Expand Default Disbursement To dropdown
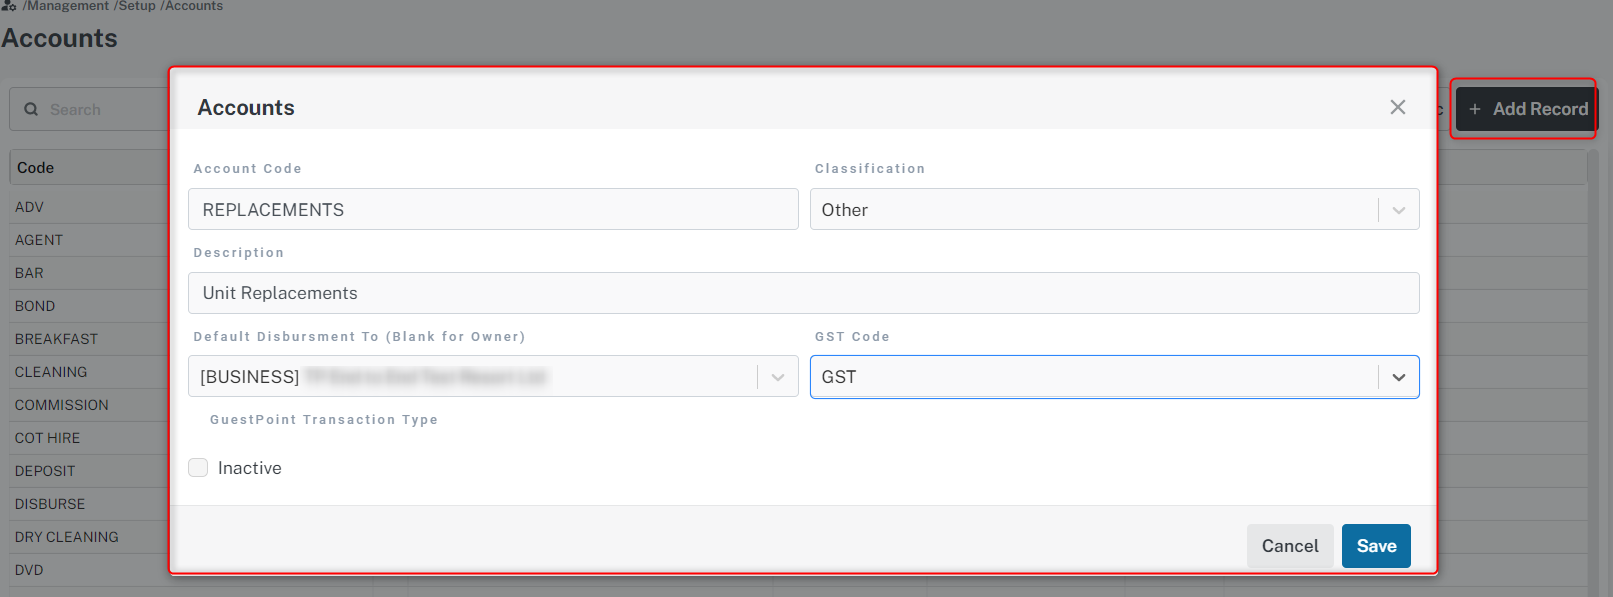The height and width of the screenshot is (597, 1613). (x=777, y=377)
